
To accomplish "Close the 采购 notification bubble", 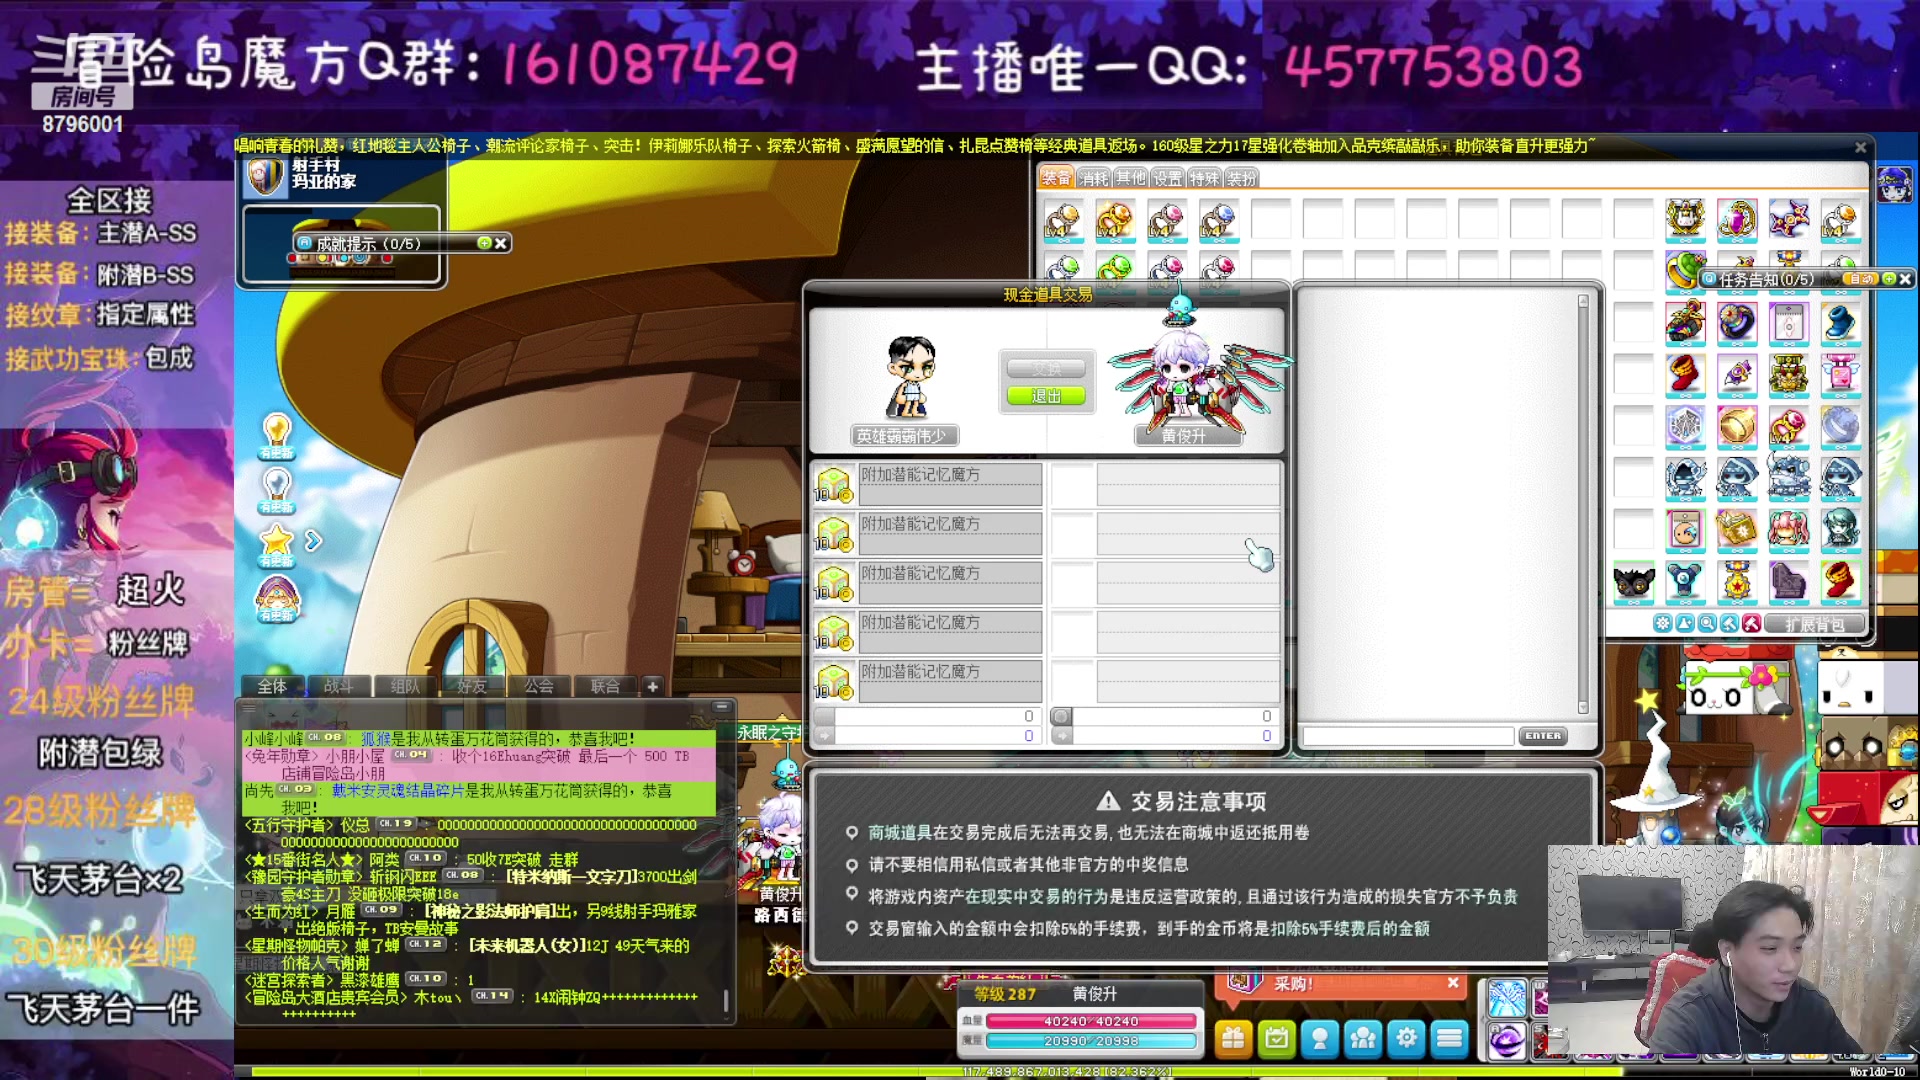I will (1453, 984).
